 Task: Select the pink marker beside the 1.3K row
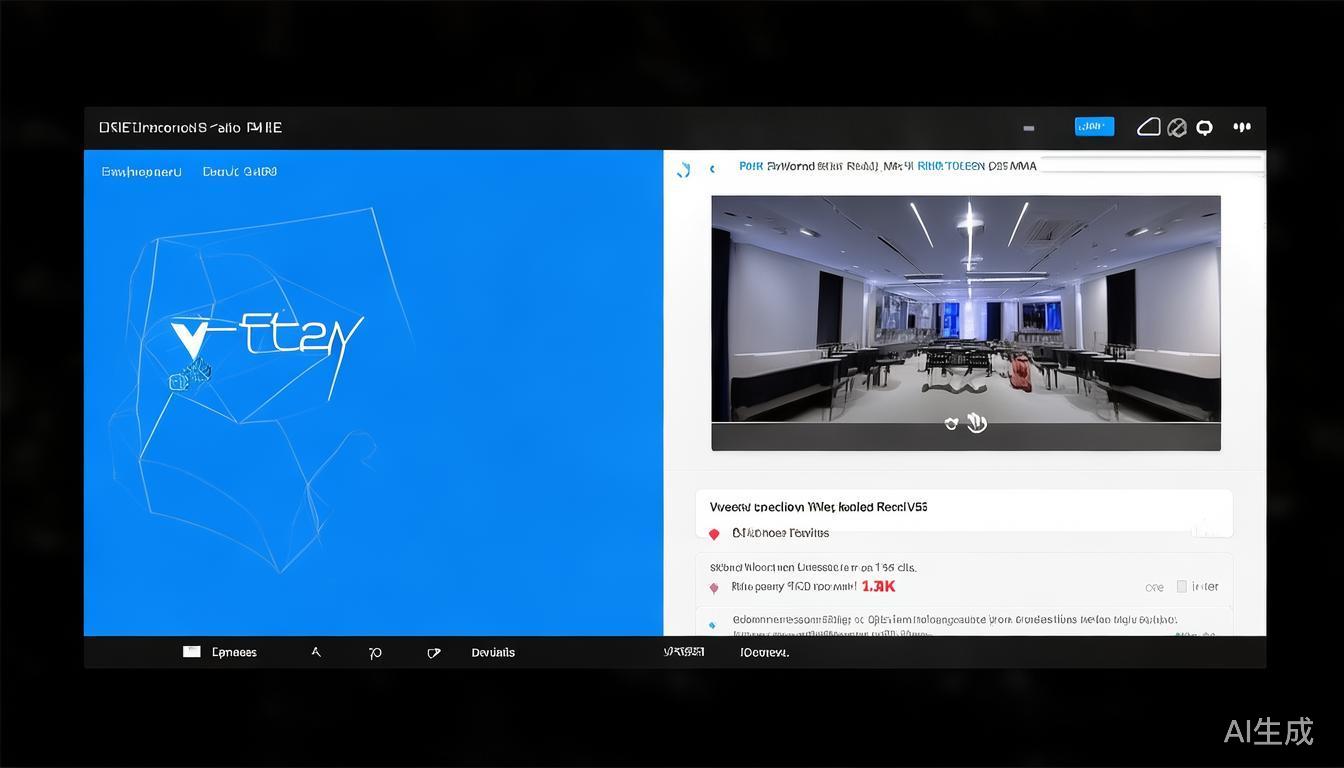[x=714, y=588]
